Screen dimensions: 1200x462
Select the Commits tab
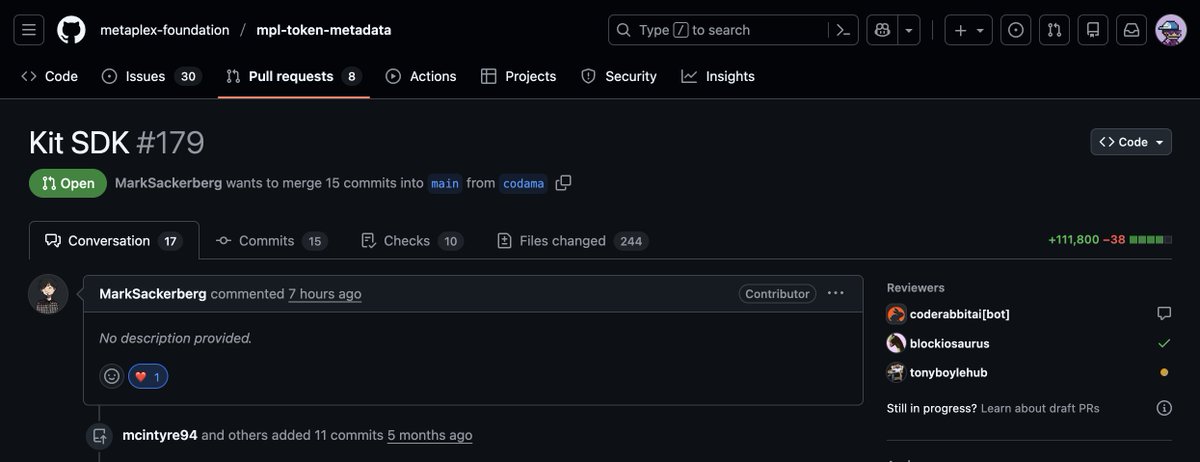pos(272,241)
